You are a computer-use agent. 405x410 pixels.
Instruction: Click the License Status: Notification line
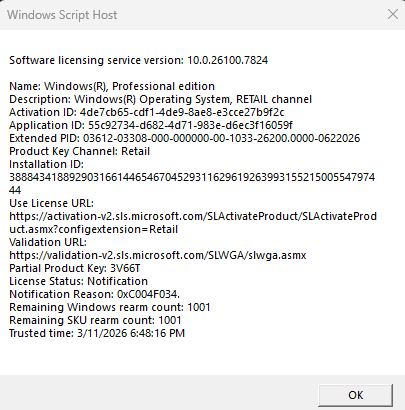(x=78, y=281)
